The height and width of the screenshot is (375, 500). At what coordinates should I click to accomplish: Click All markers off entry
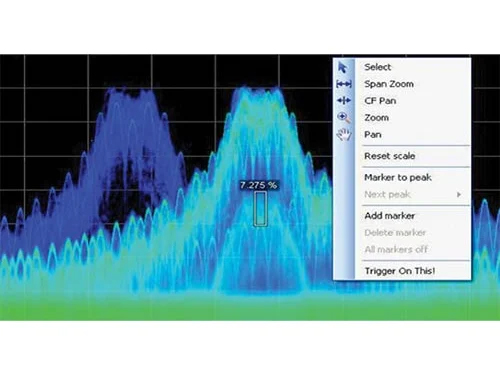coord(396,249)
